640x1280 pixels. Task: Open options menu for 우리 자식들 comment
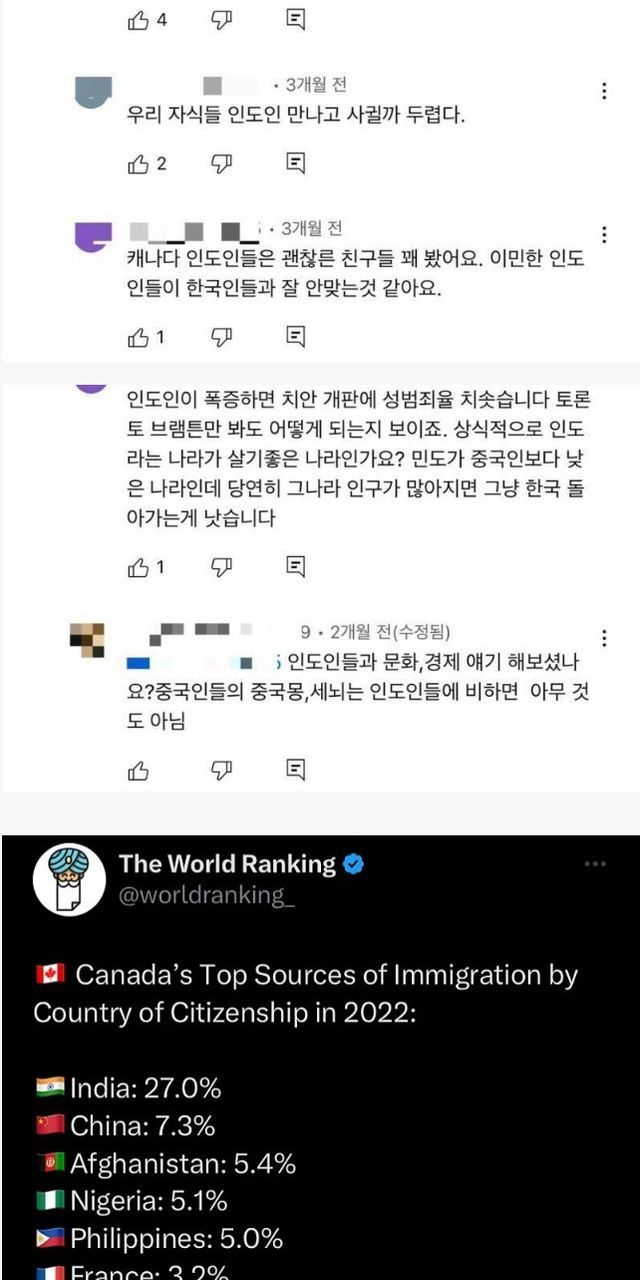coord(604,91)
